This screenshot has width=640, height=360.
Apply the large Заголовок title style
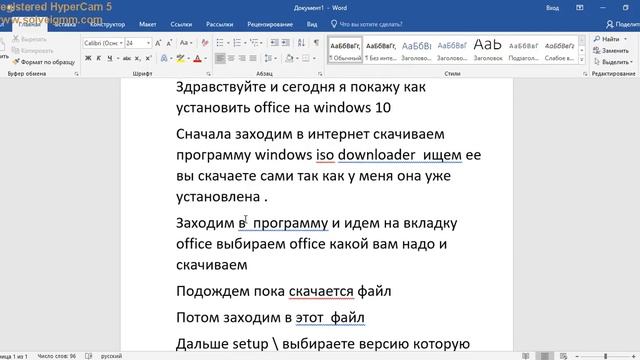click(x=488, y=51)
